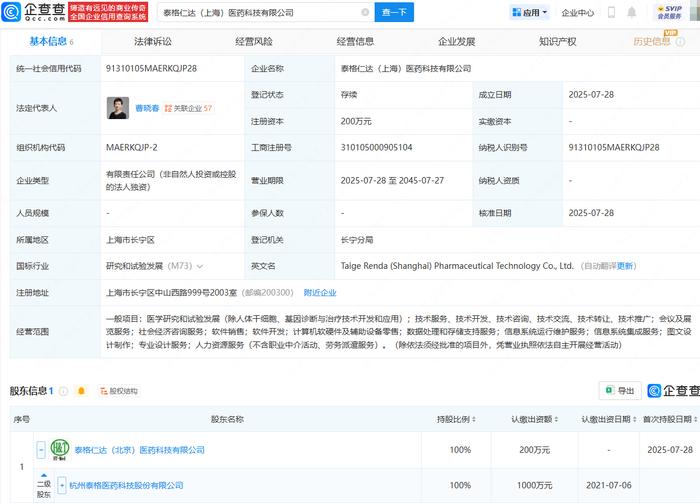Select registration number 310105000905104

coord(376,148)
